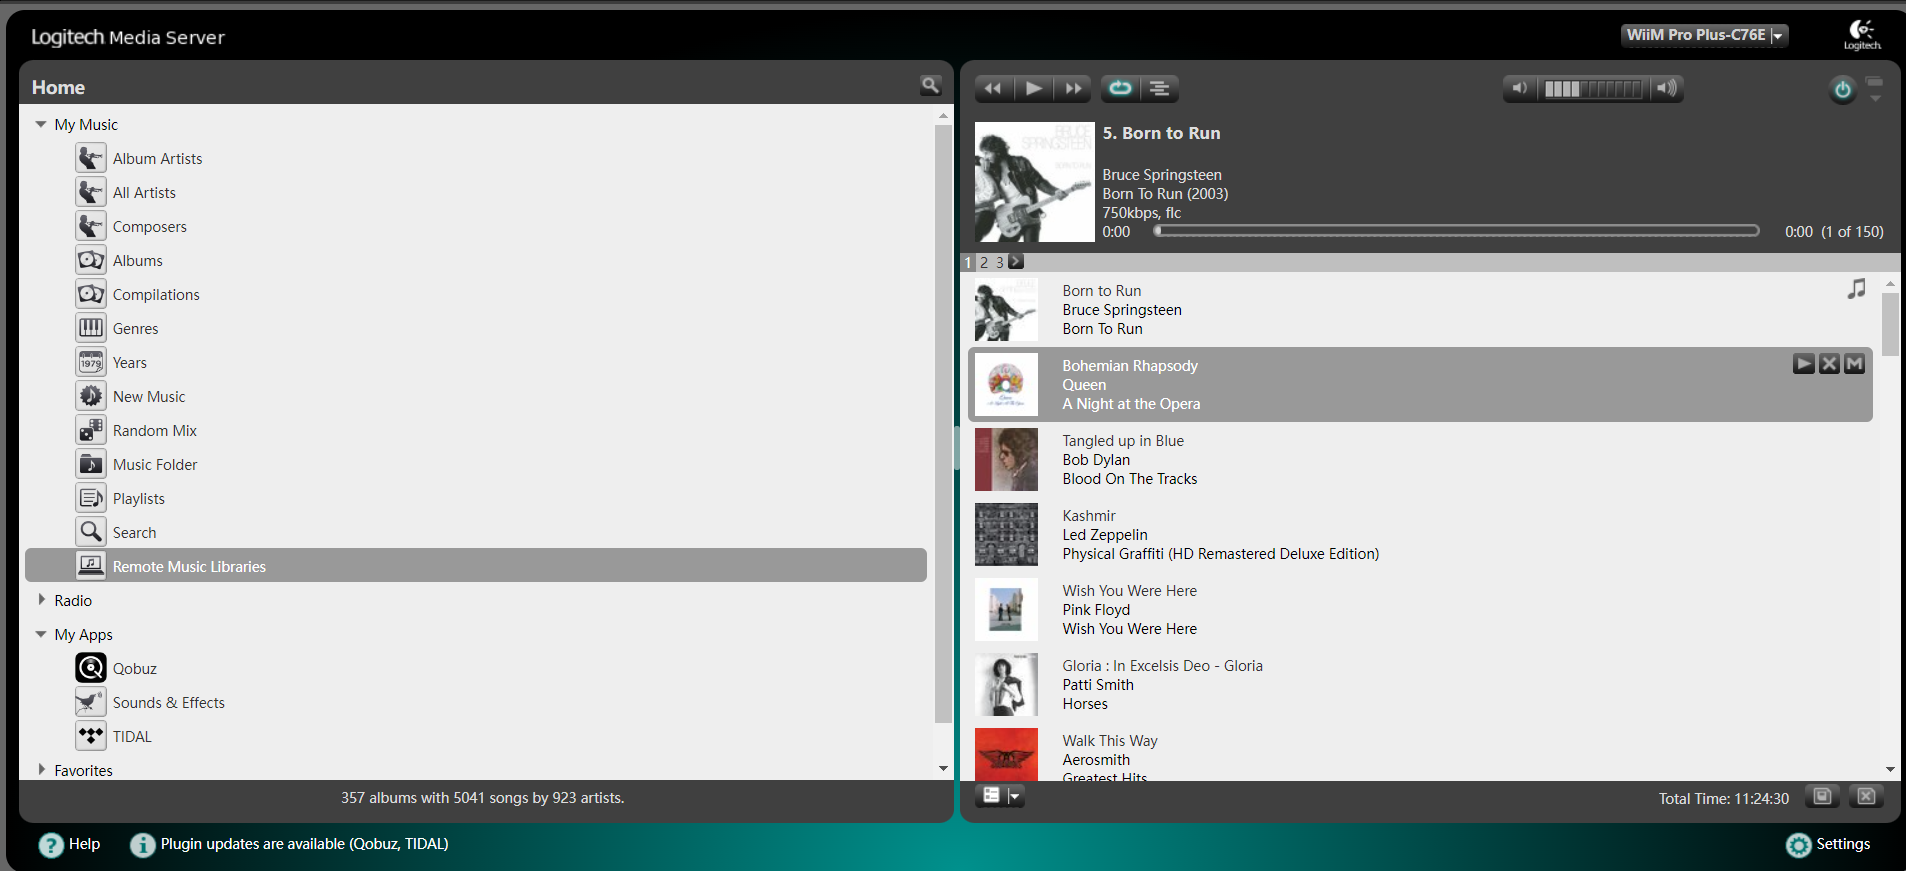Open the WiiM Pro Plus-C76E player dropdown
Screen dimensions: 1906x871
click(1704, 35)
